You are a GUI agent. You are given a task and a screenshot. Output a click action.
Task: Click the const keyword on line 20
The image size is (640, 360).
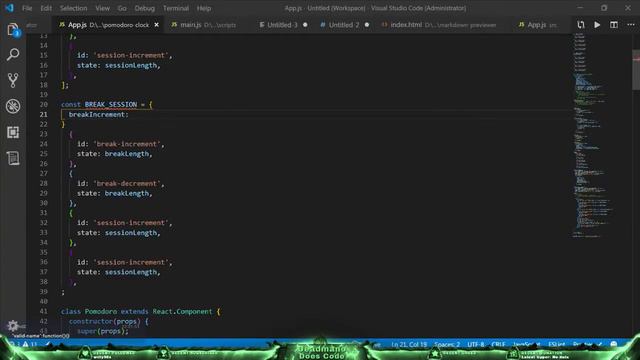(71, 104)
